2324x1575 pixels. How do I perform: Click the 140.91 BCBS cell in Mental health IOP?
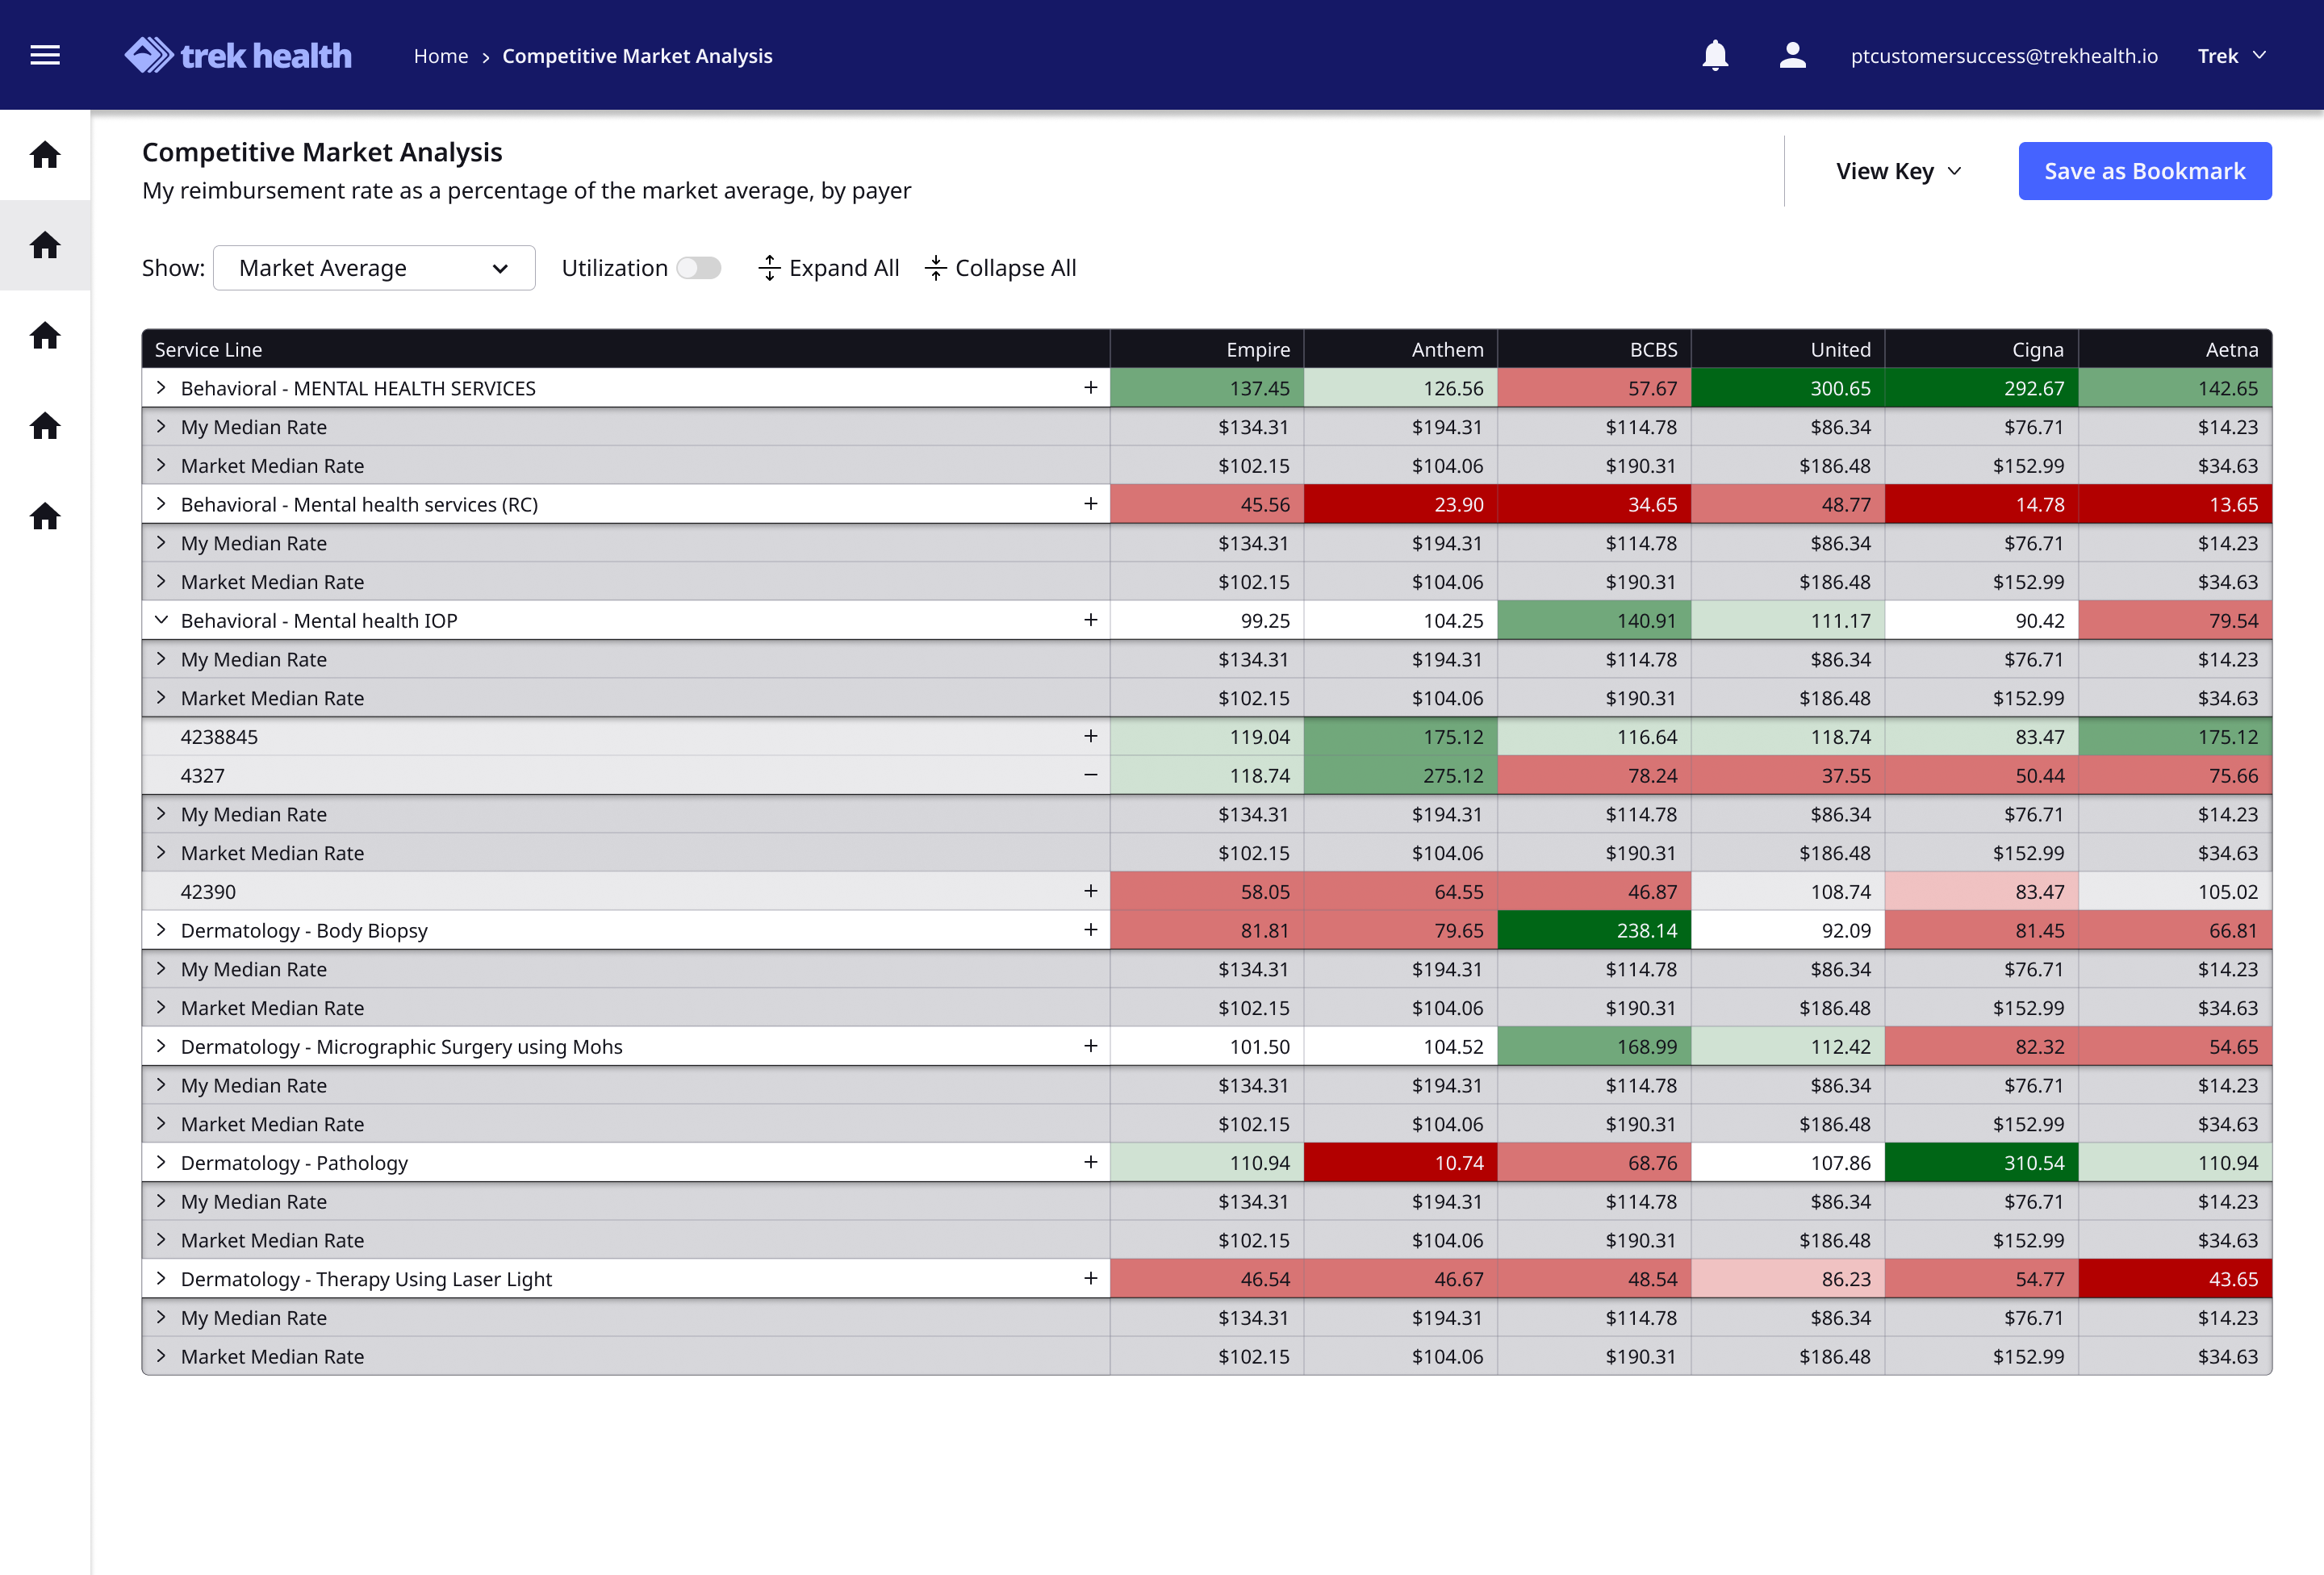(1594, 620)
